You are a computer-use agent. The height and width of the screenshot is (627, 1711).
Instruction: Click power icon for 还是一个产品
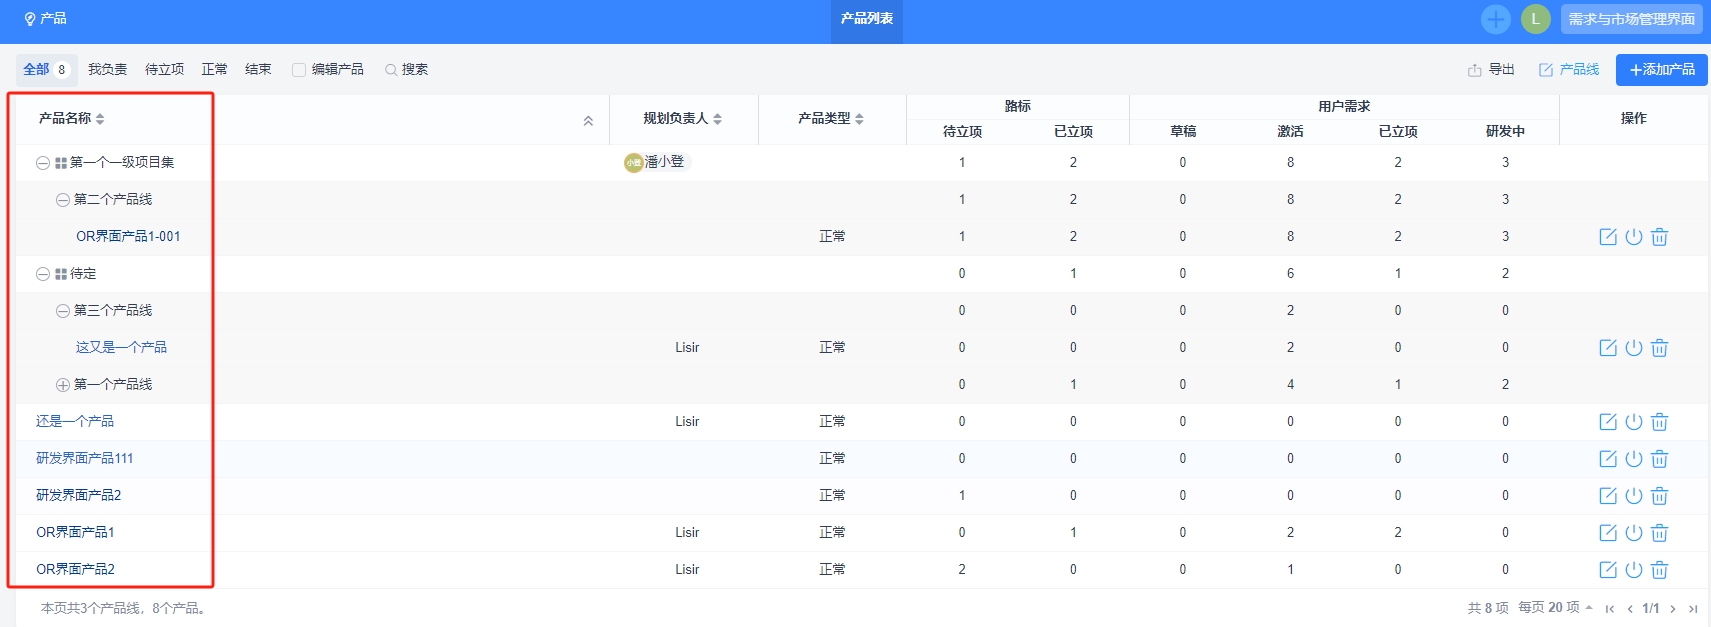pos(1634,422)
